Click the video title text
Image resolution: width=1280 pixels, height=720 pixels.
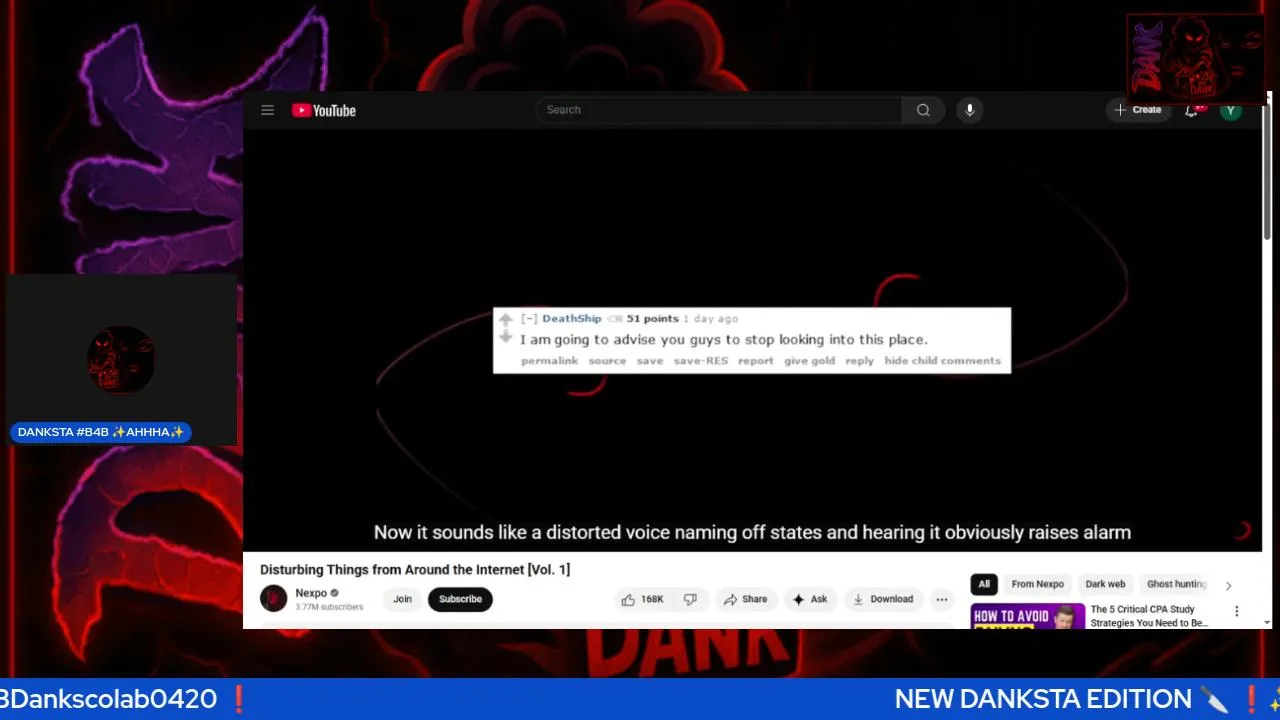point(415,569)
